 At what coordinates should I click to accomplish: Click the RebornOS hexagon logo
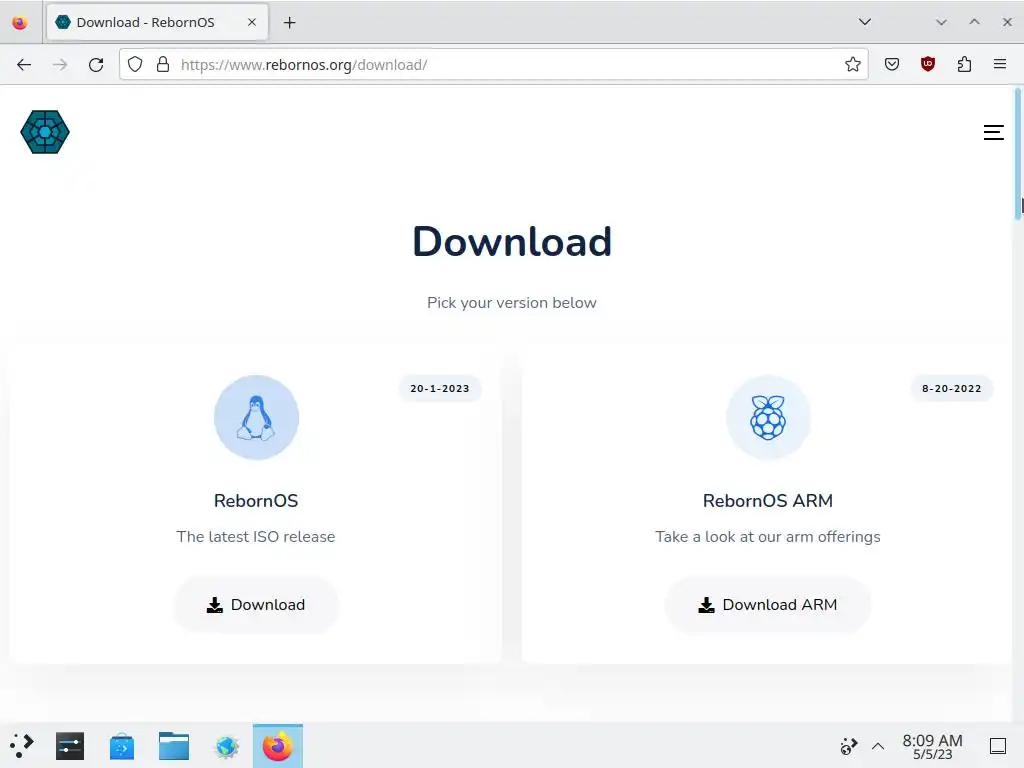pyautogui.click(x=45, y=132)
